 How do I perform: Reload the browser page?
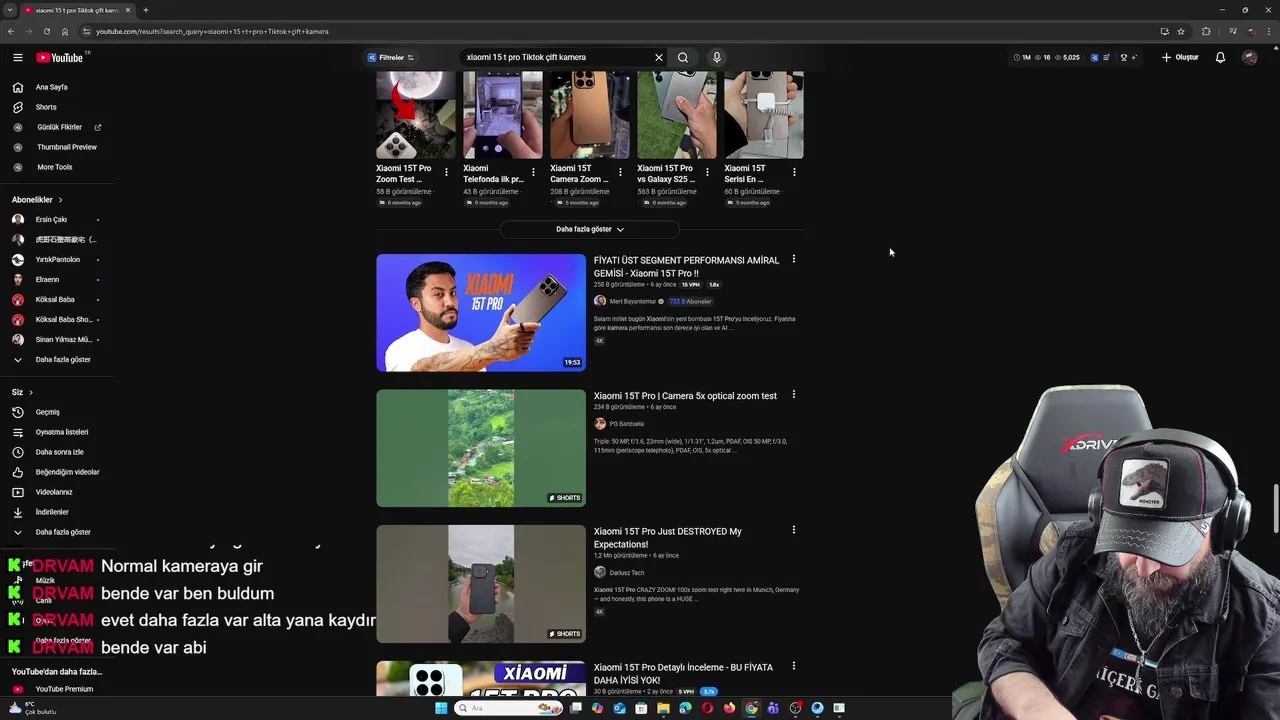click(x=46, y=31)
